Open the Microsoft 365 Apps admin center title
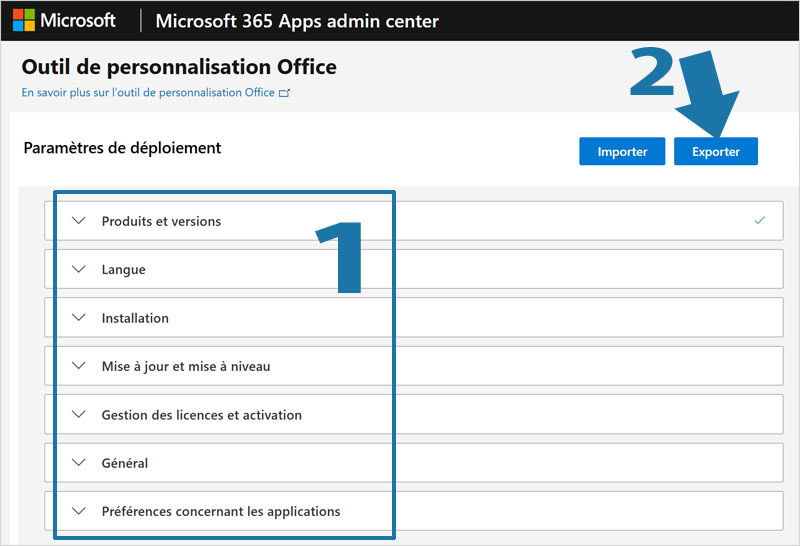 [297, 21]
